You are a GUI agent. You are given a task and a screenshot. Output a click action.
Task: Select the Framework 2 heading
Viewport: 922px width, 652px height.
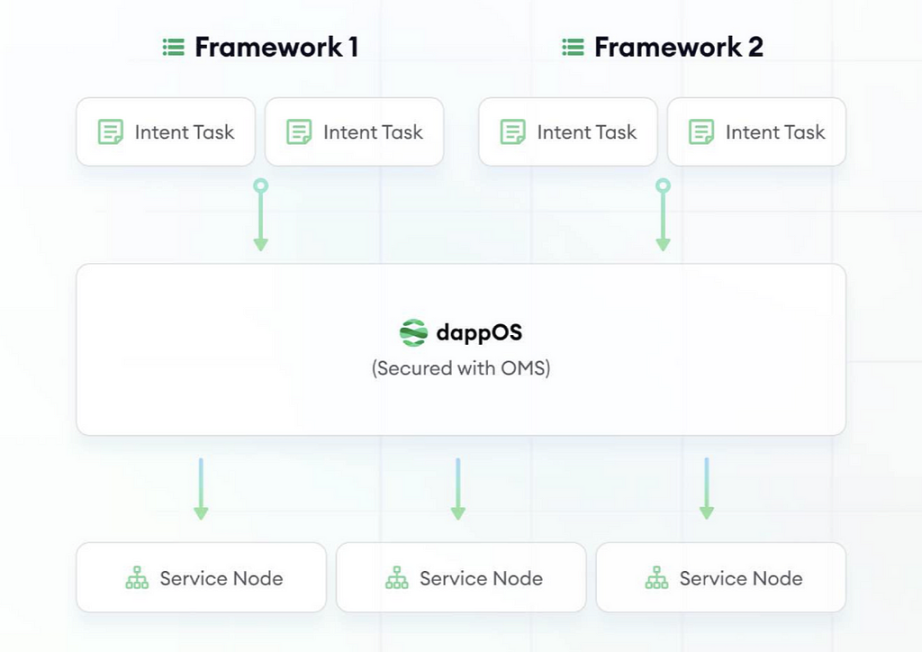(679, 47)
